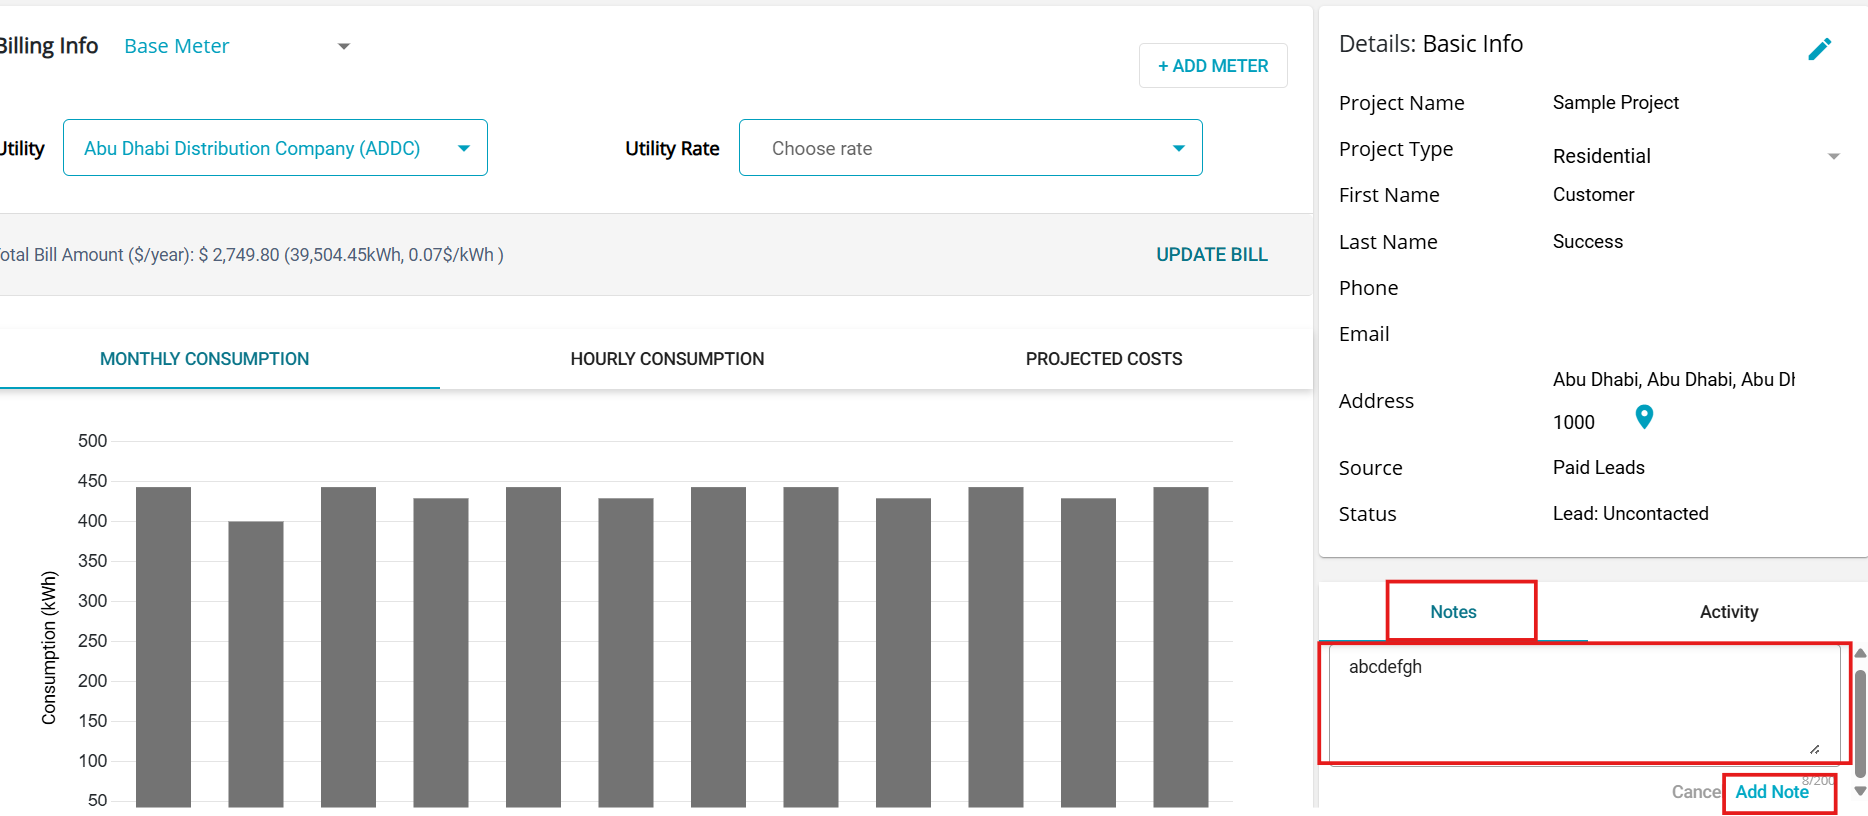Open the Choose rate dropdown

1178,149
